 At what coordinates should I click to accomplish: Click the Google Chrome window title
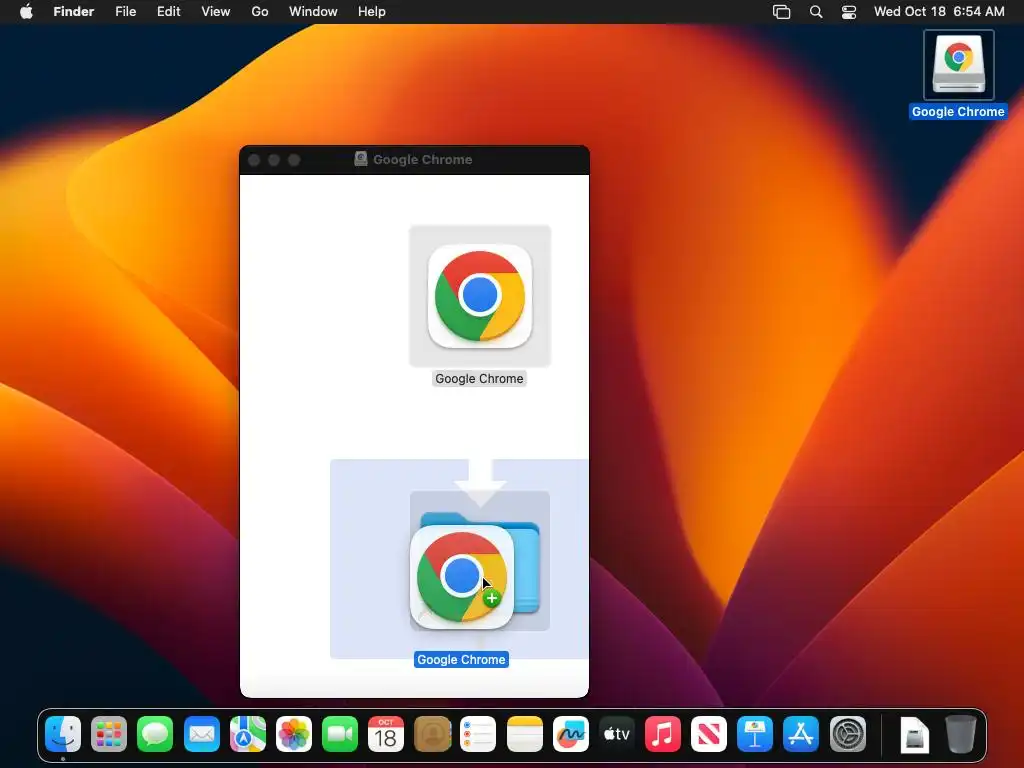point(423,159)
